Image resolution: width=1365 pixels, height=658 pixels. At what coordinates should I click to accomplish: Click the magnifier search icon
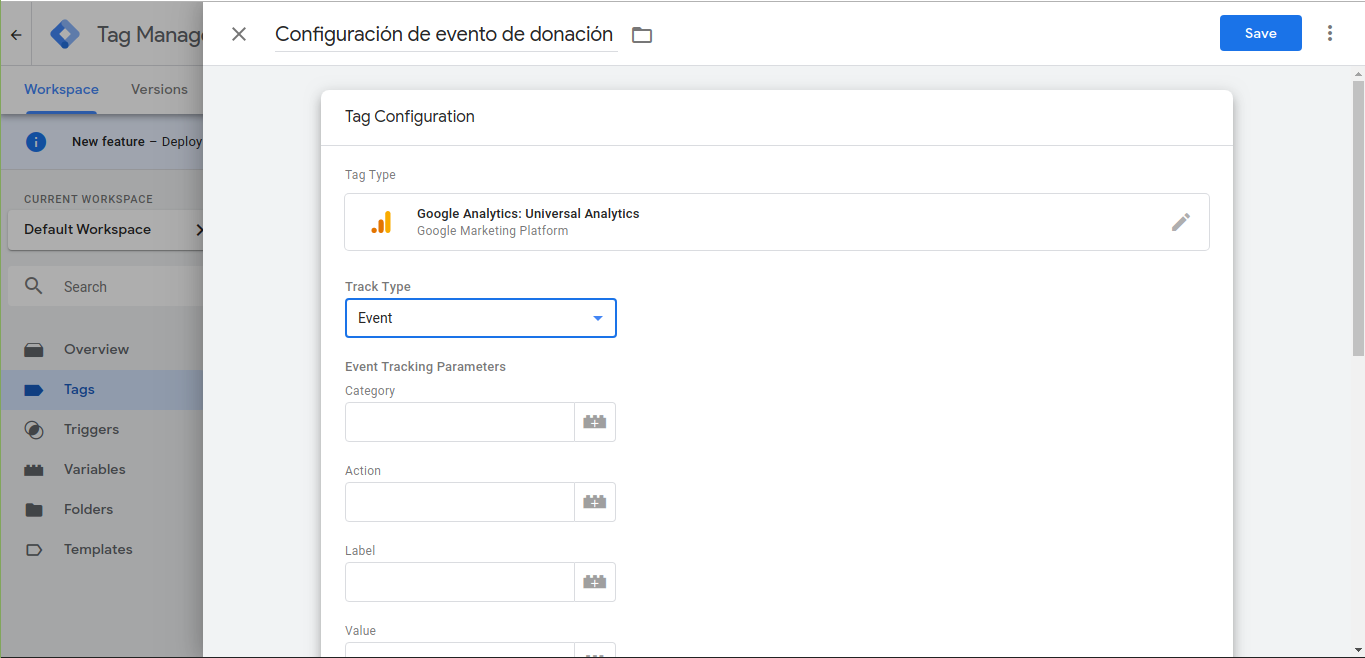tap(34, 286)
